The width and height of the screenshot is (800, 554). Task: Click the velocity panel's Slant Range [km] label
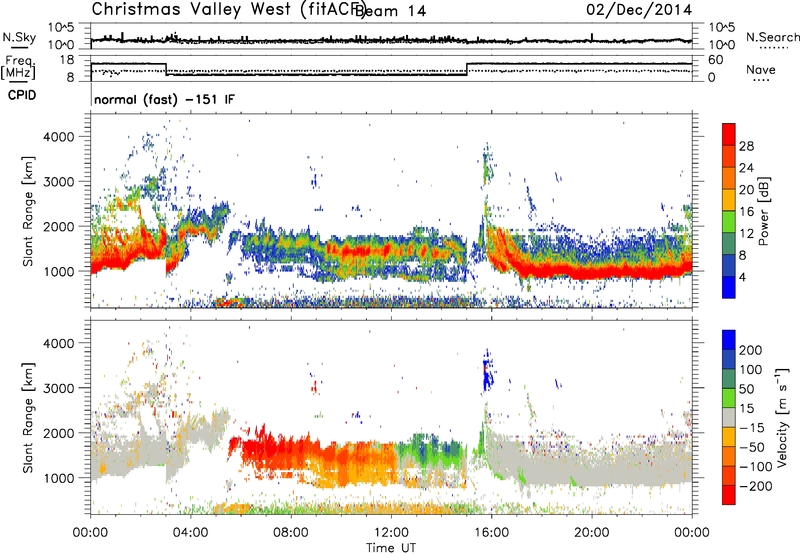(x=28, y=417)
